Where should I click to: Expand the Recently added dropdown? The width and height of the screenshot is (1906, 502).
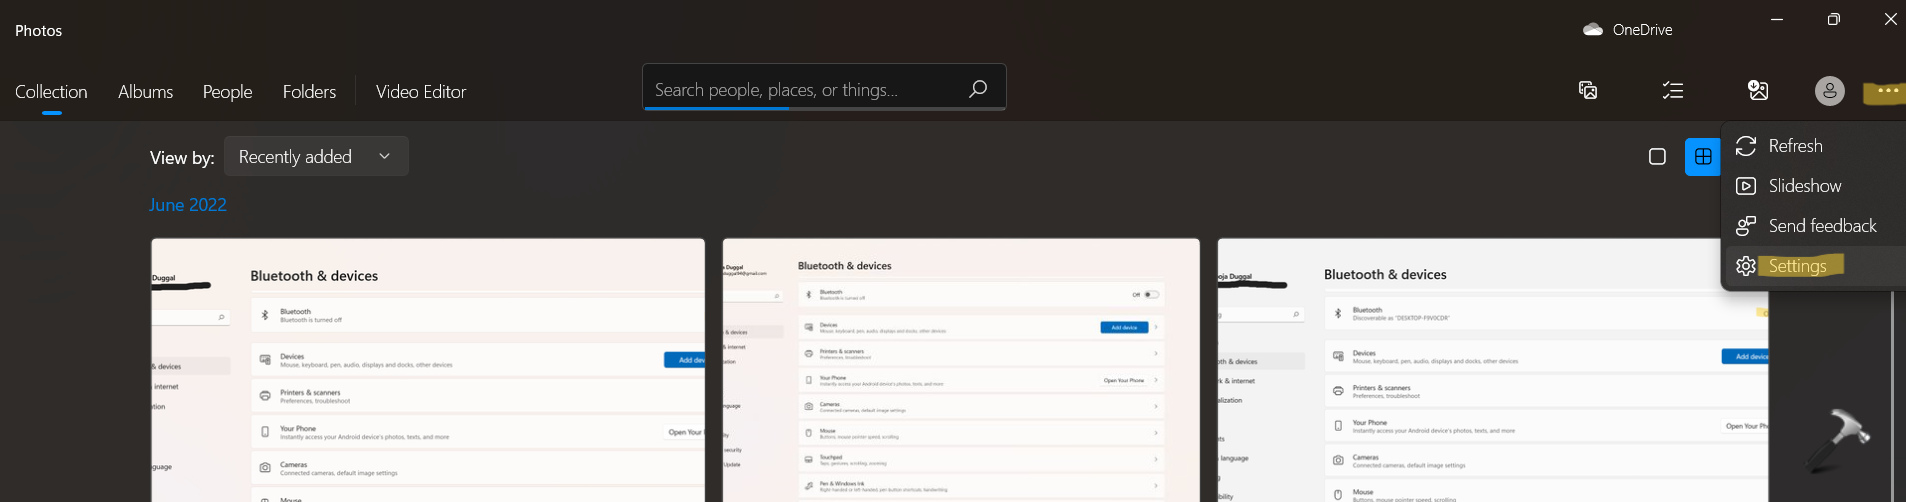pyautogui.click(x=316, y=157)
